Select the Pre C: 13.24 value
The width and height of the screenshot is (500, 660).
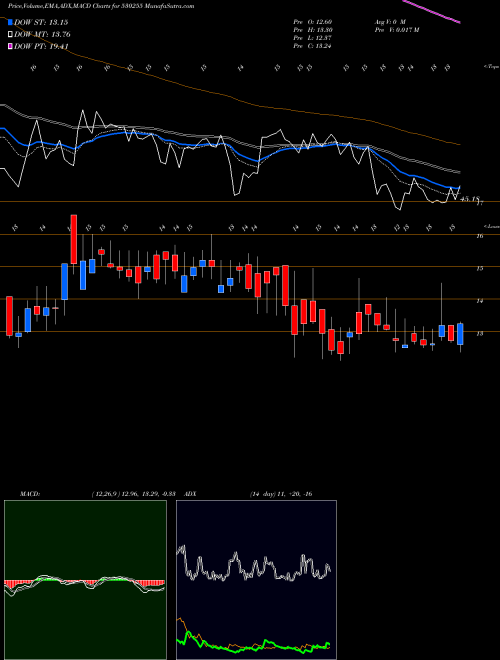click(x=312, y=46)
